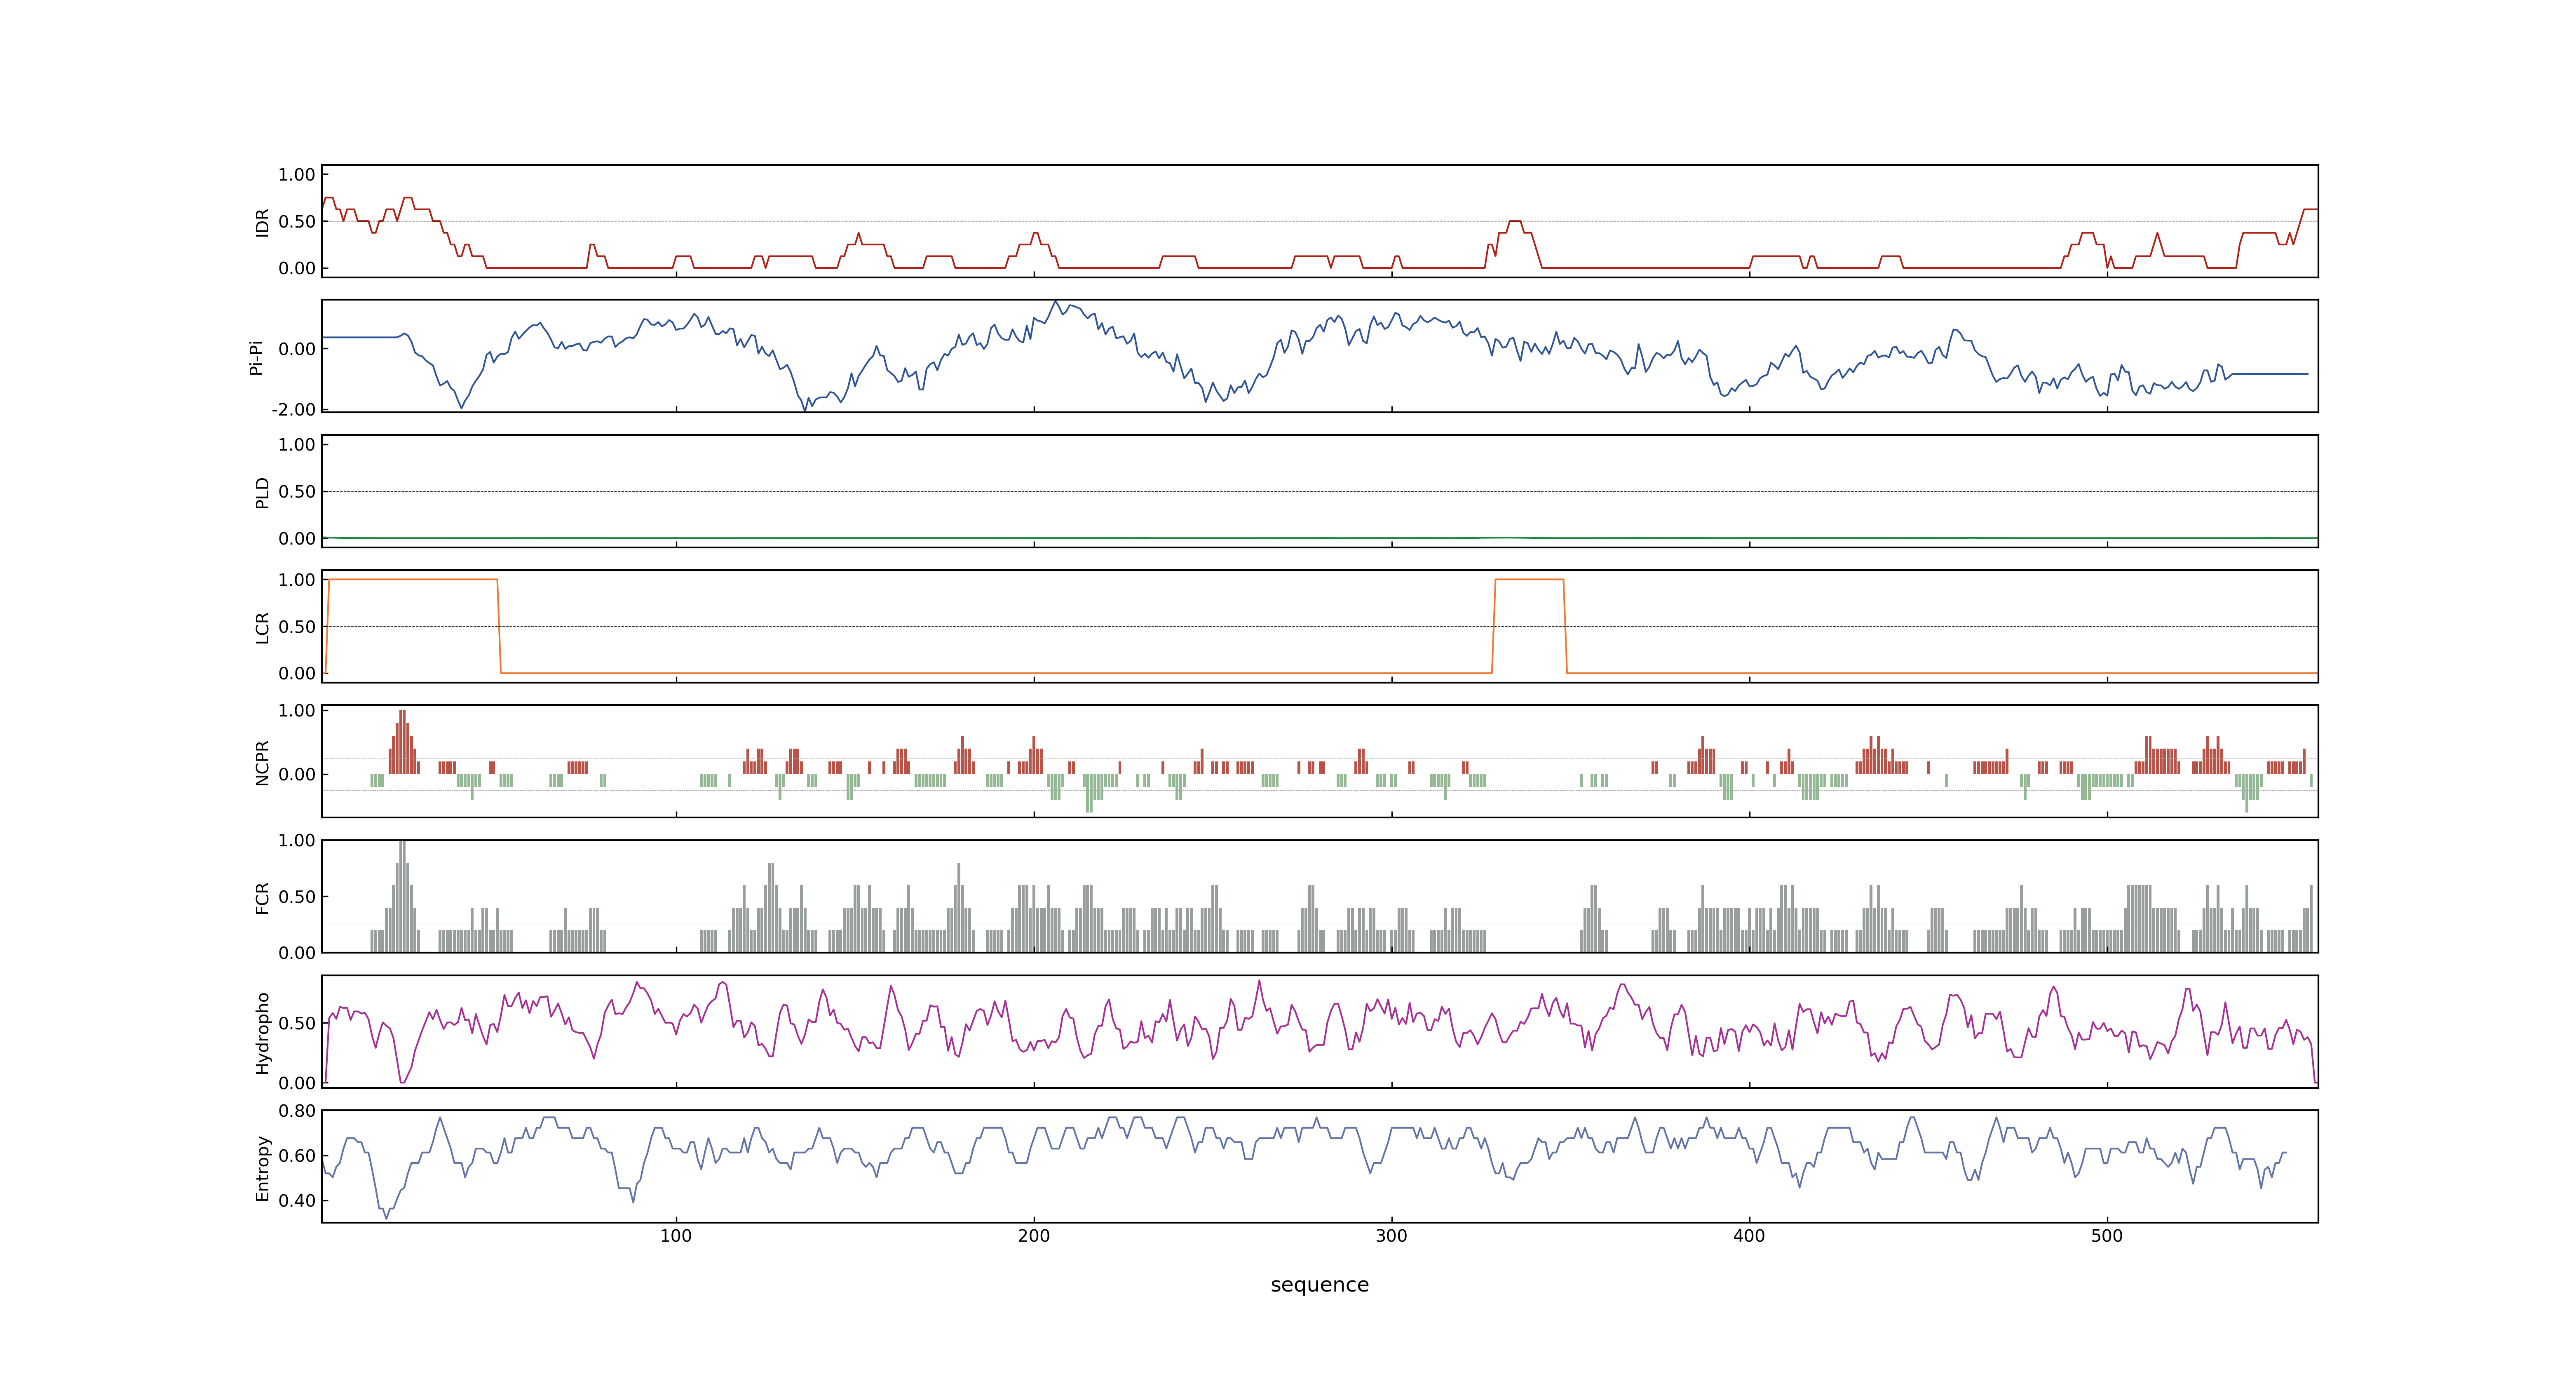This screenshot has width=2576, height=1374.
Task: Click the "0.00" tick of the PLD panel
Action: 297,538
